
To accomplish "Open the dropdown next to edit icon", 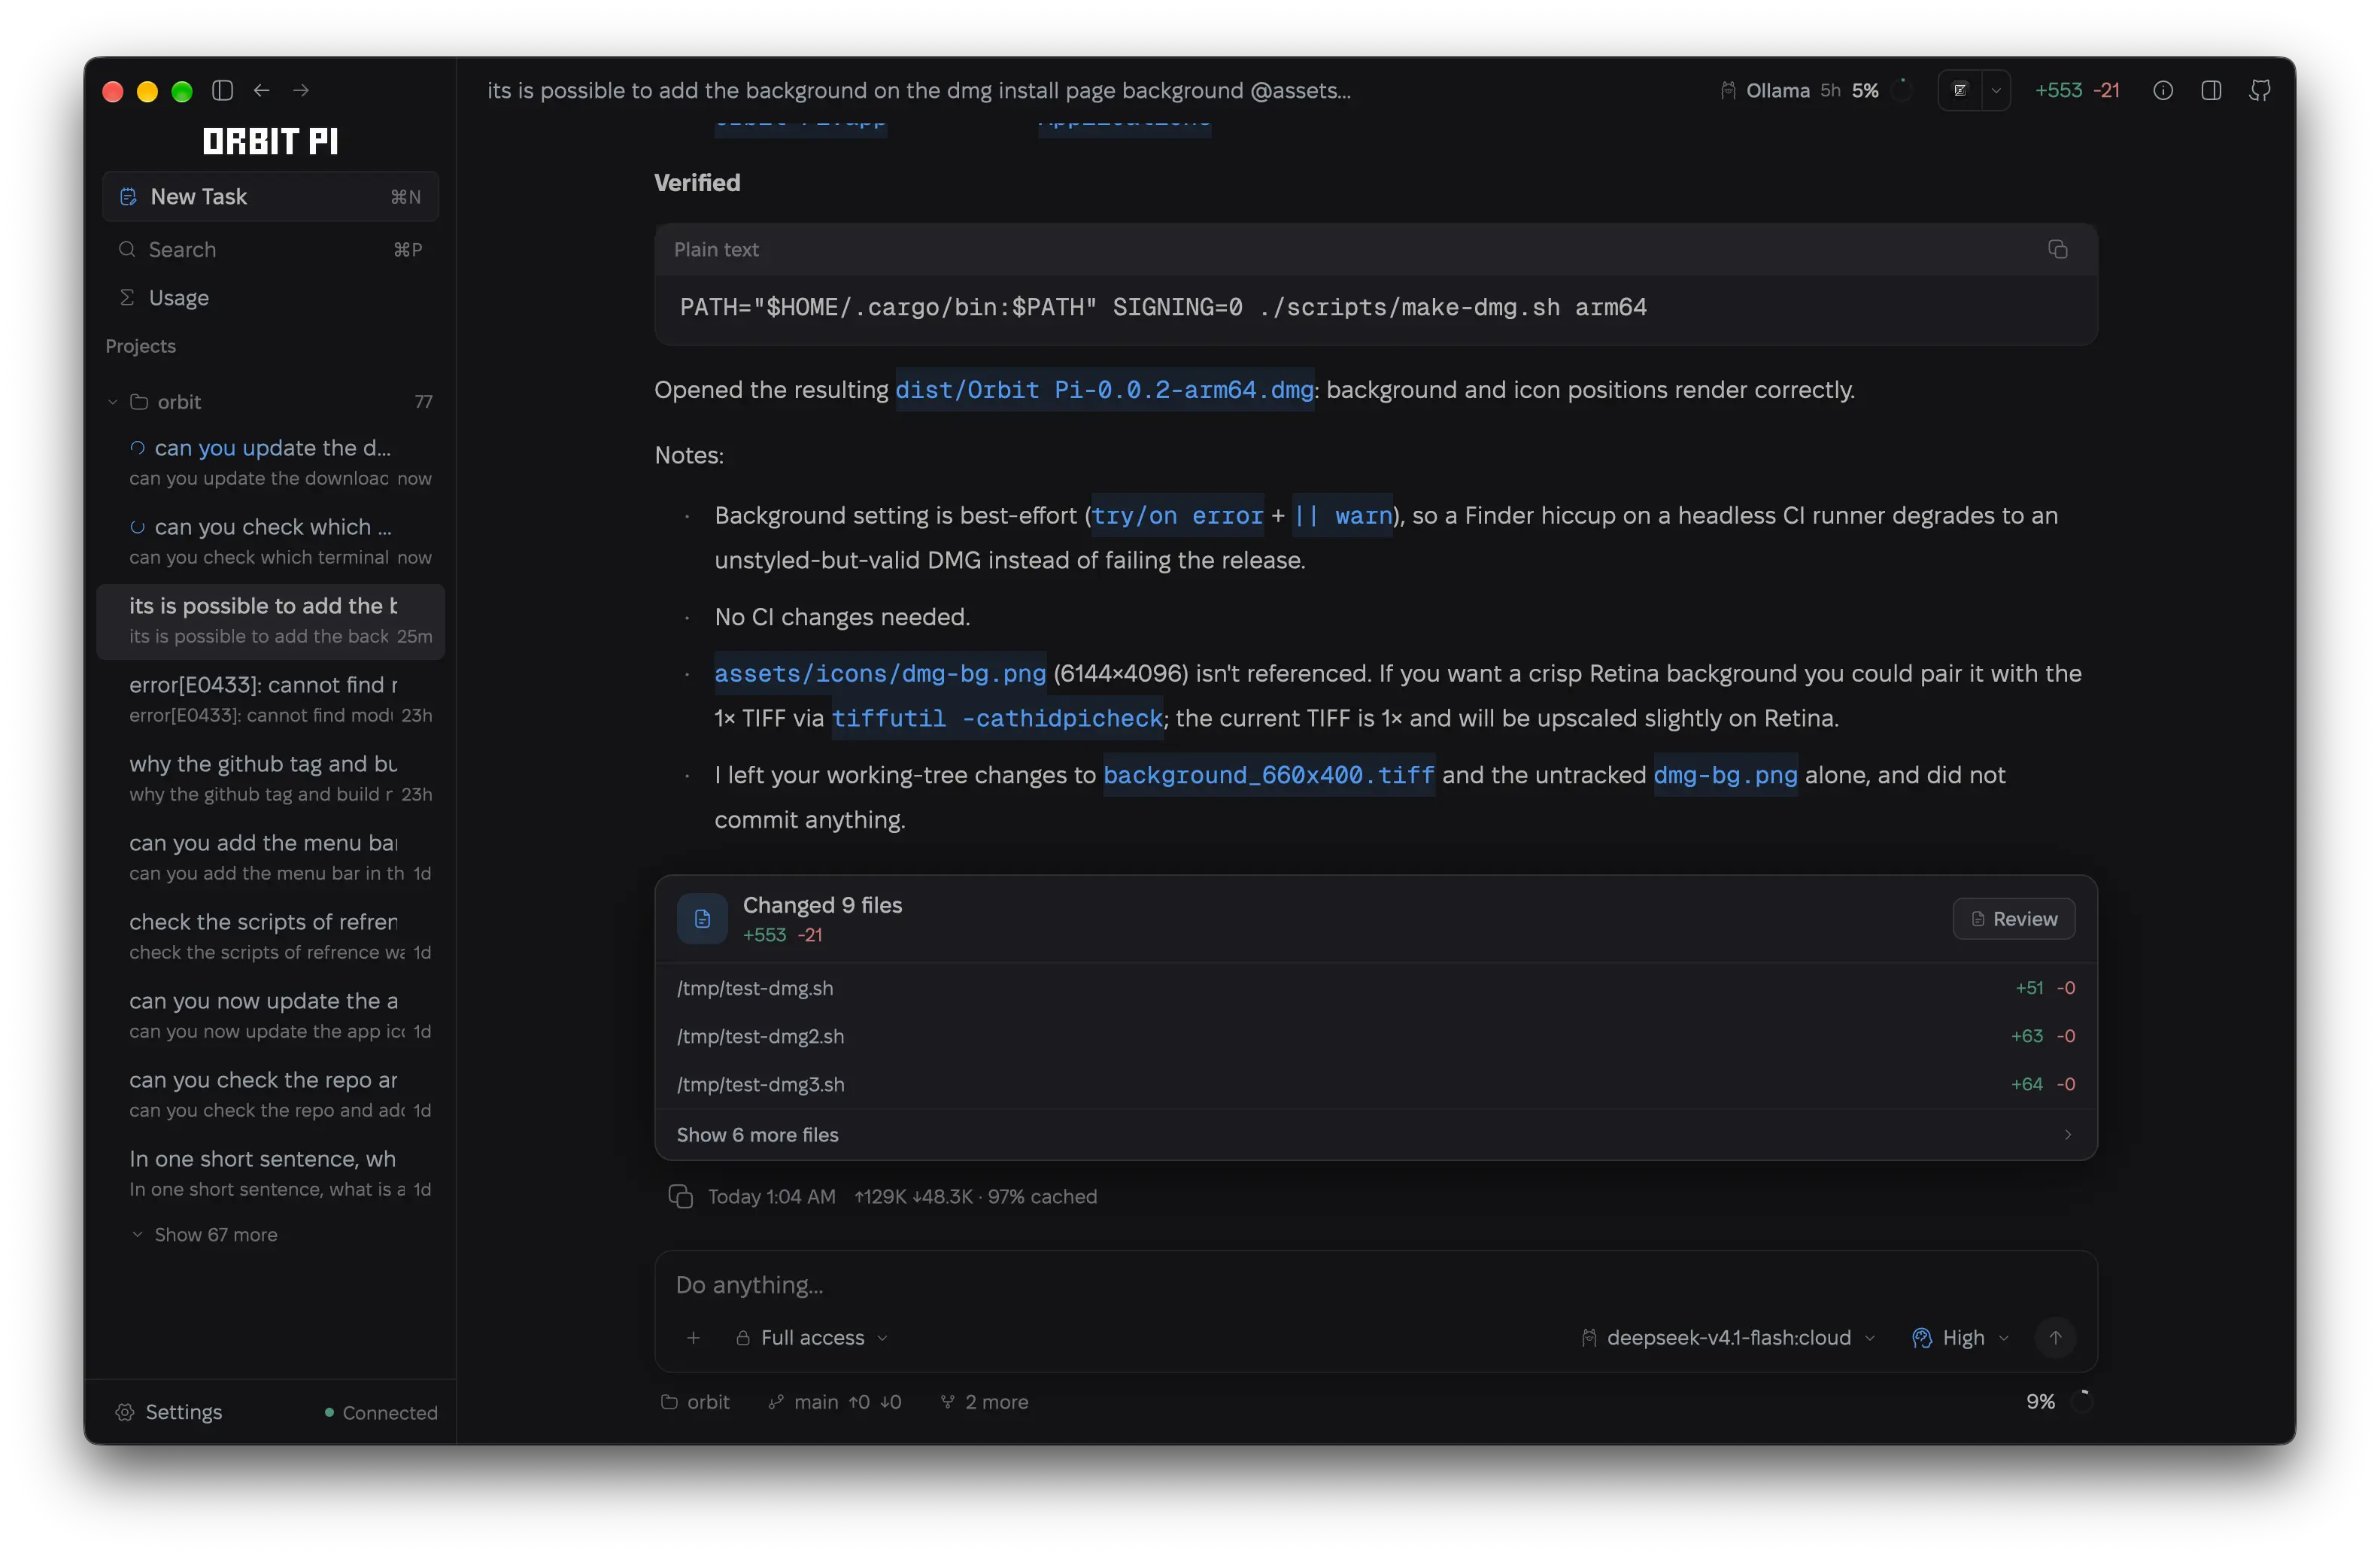I will [1996, 91].
